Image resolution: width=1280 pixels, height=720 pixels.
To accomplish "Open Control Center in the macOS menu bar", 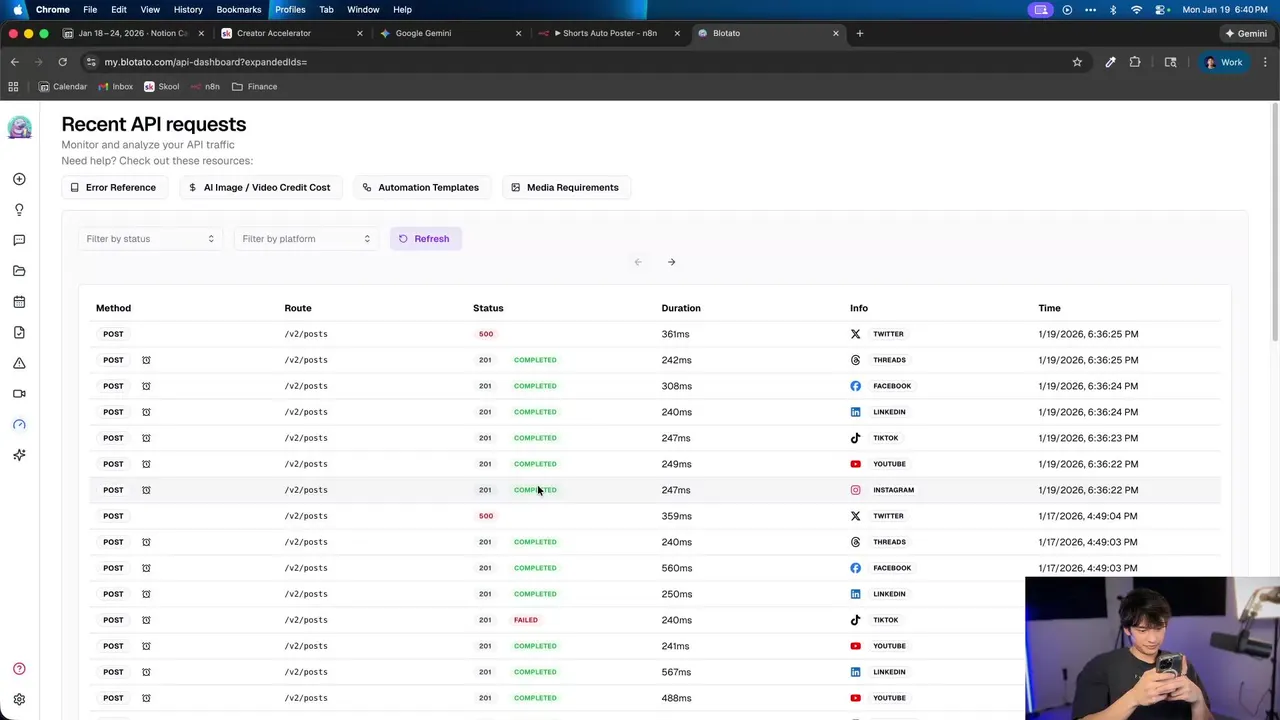I will (x=1160, y=9).
